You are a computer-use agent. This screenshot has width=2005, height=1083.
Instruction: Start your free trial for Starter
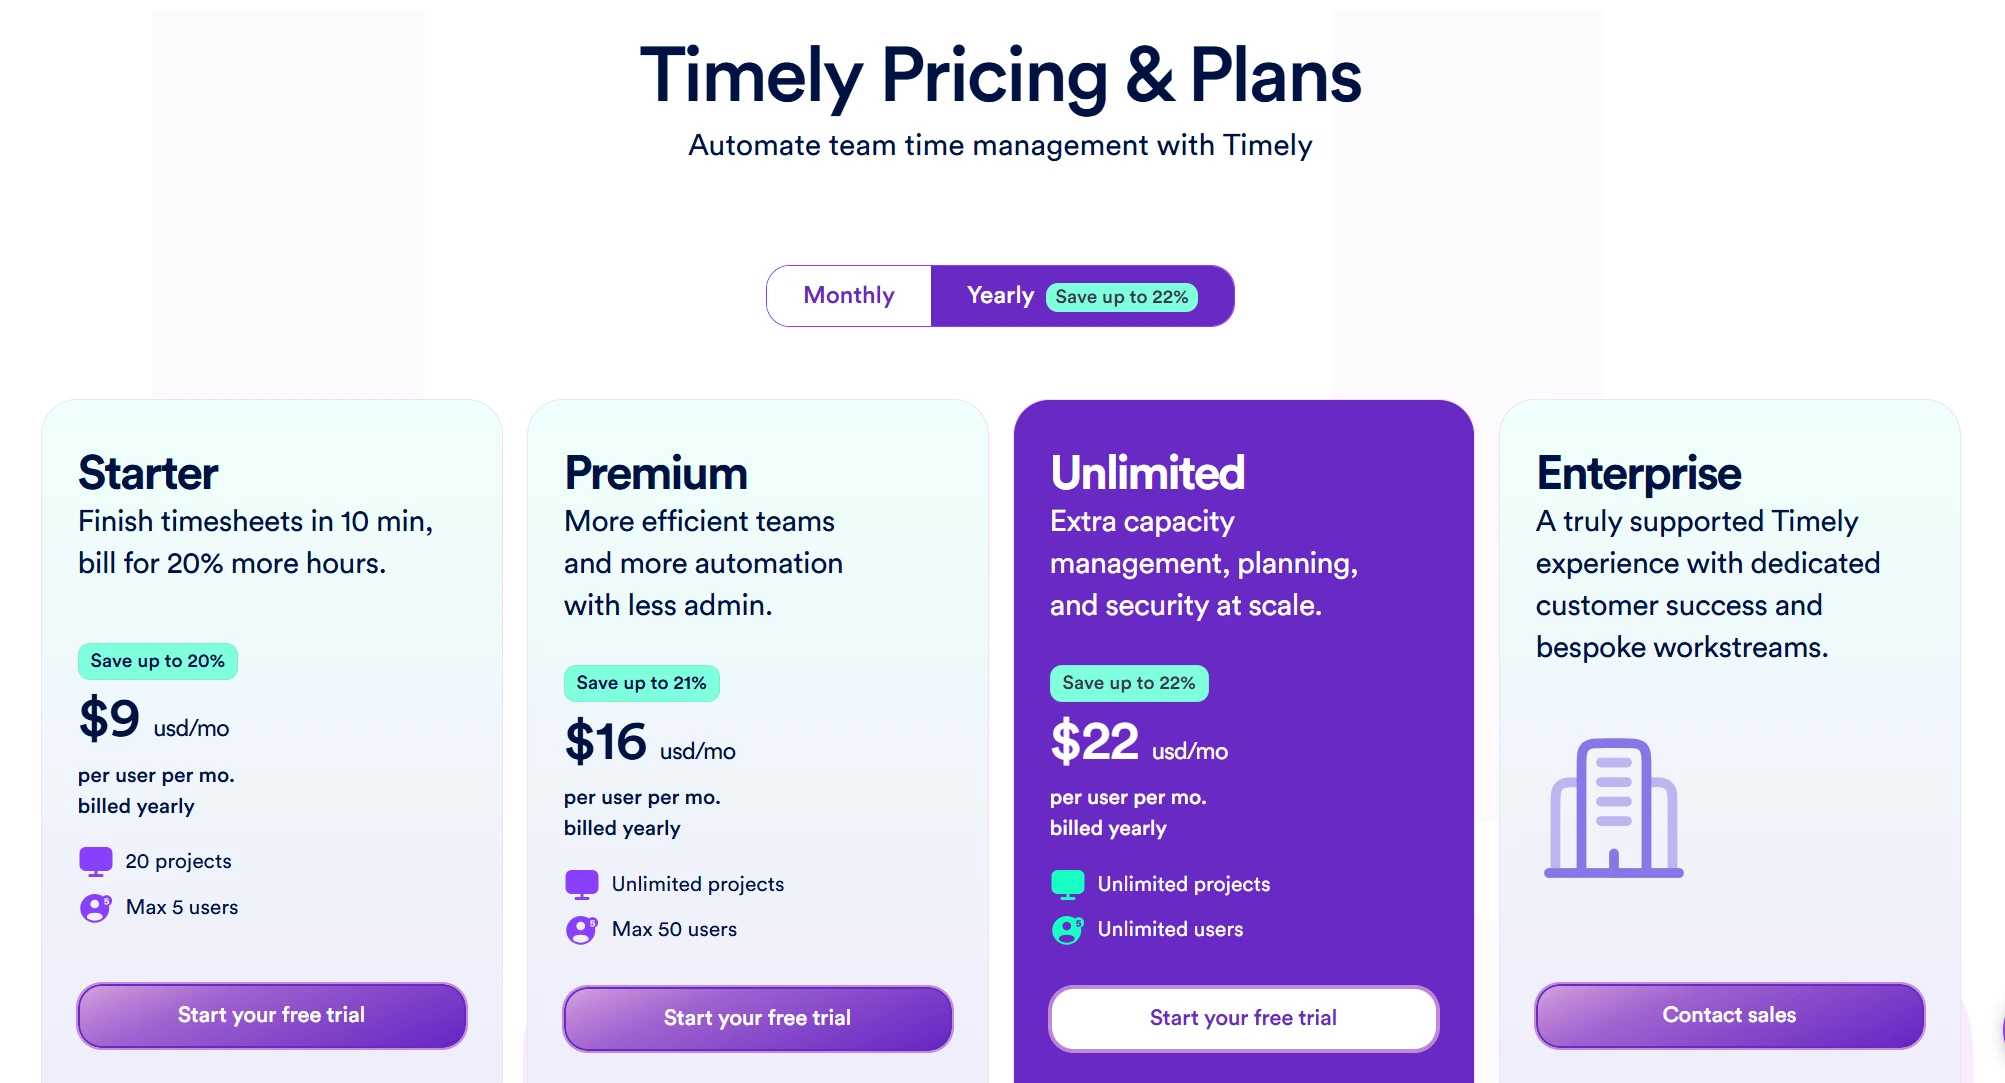click(271, 1015)
